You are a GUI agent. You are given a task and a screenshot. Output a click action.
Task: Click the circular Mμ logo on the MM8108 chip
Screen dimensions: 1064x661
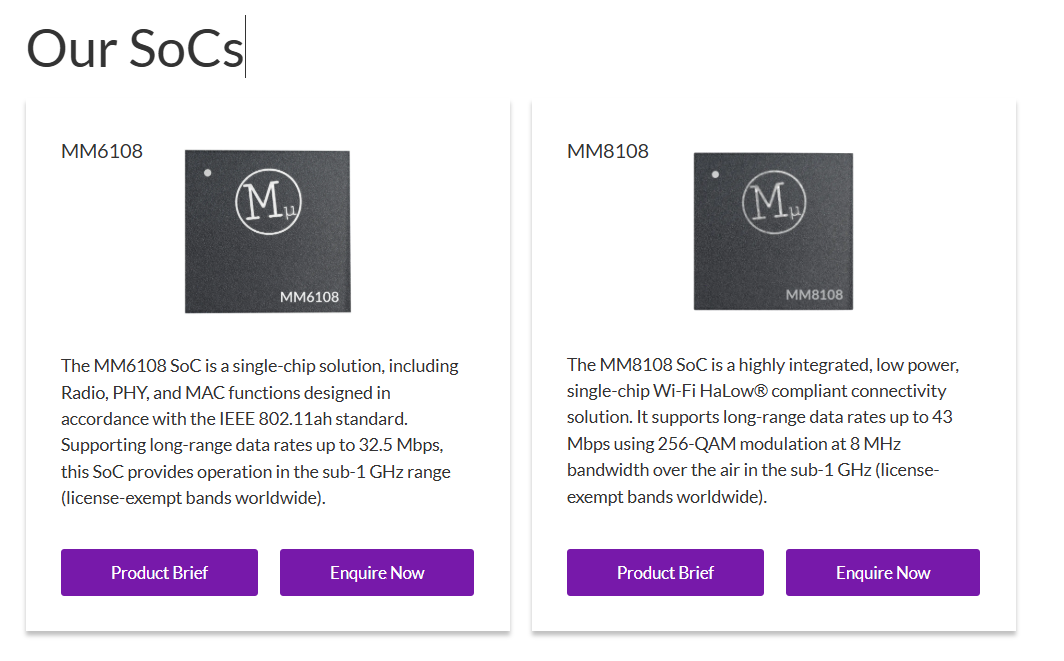[x=774, y=203]
